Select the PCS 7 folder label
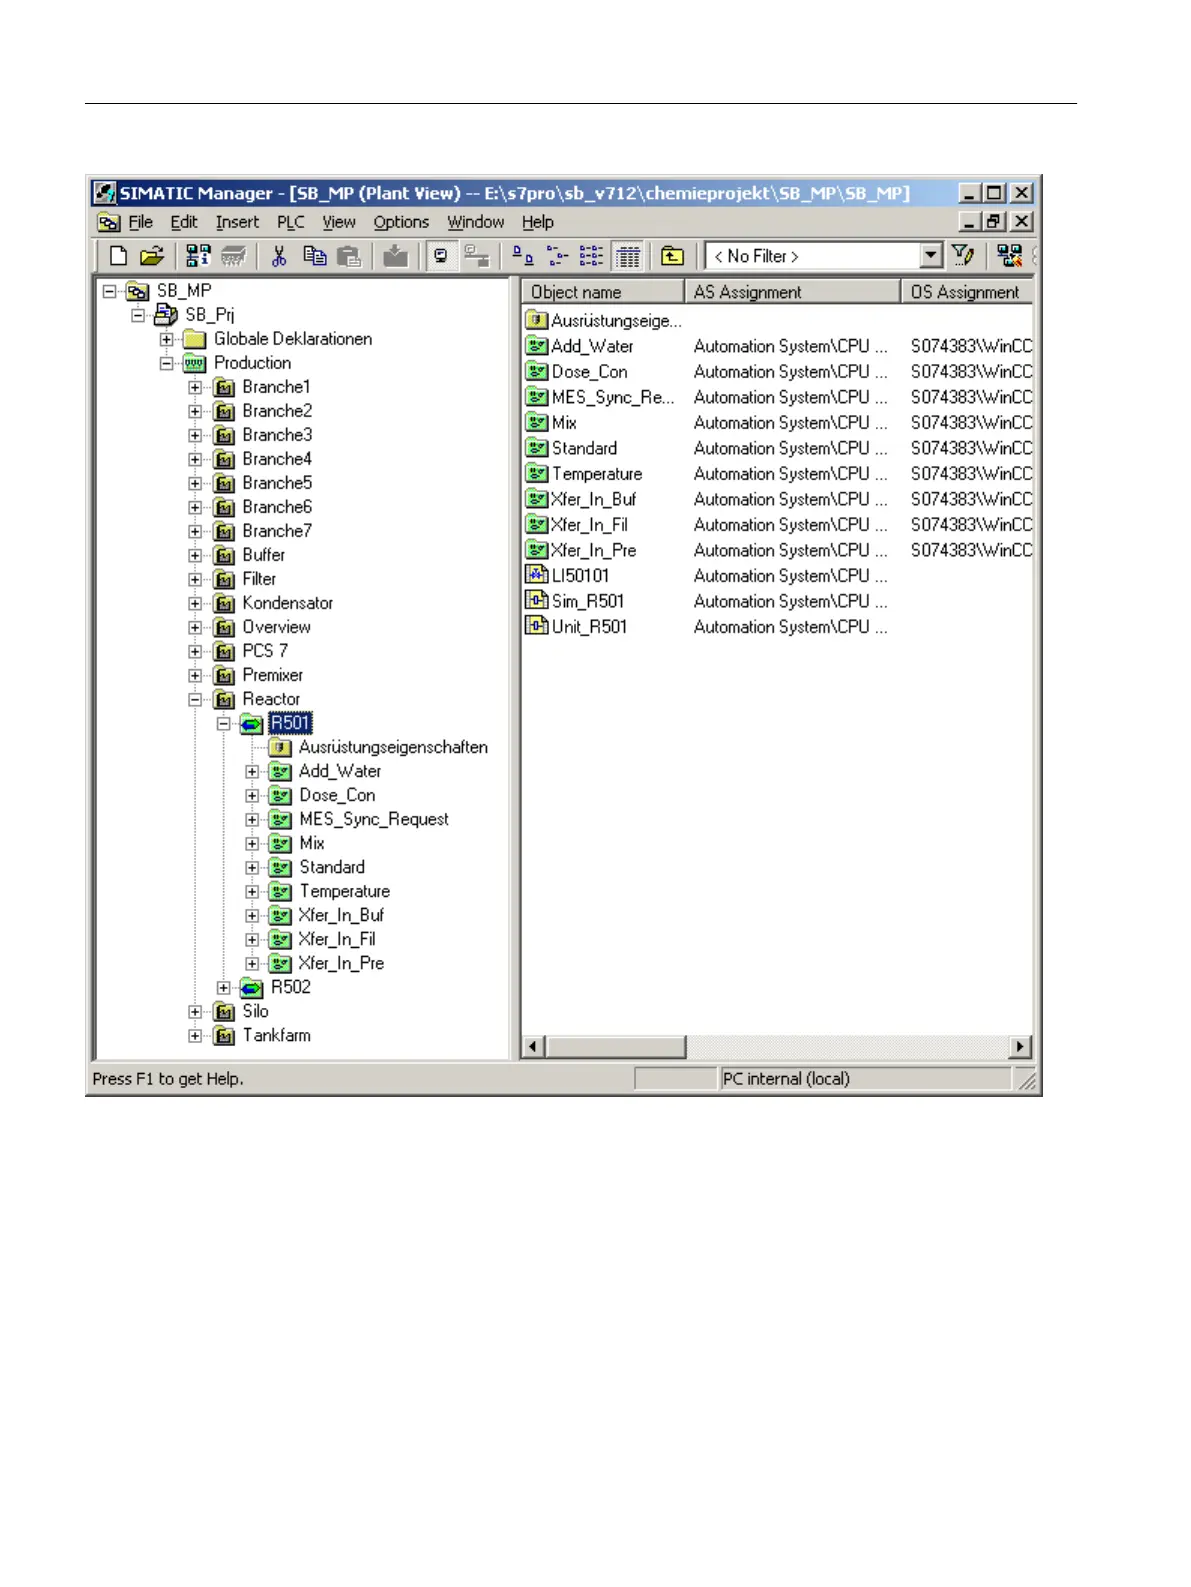 265,651
